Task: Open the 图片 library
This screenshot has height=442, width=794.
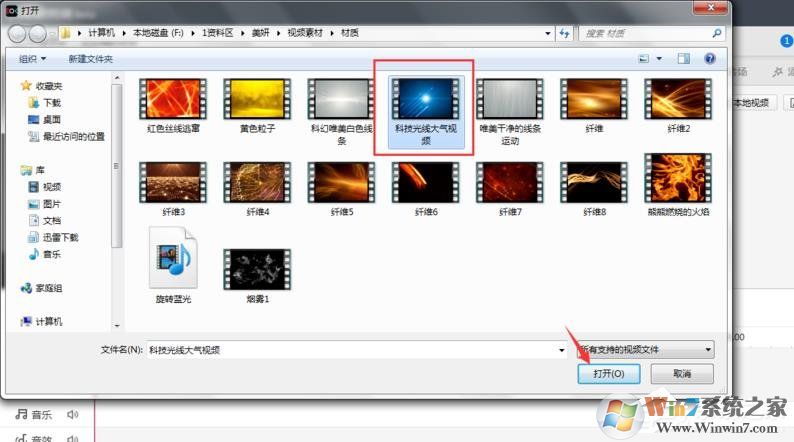Action: 45,204
